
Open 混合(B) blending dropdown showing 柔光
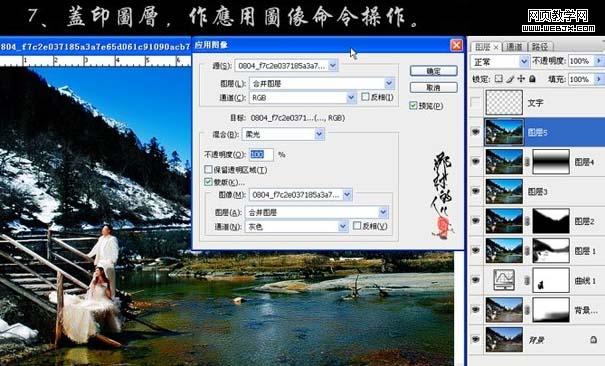click(319, 134)
